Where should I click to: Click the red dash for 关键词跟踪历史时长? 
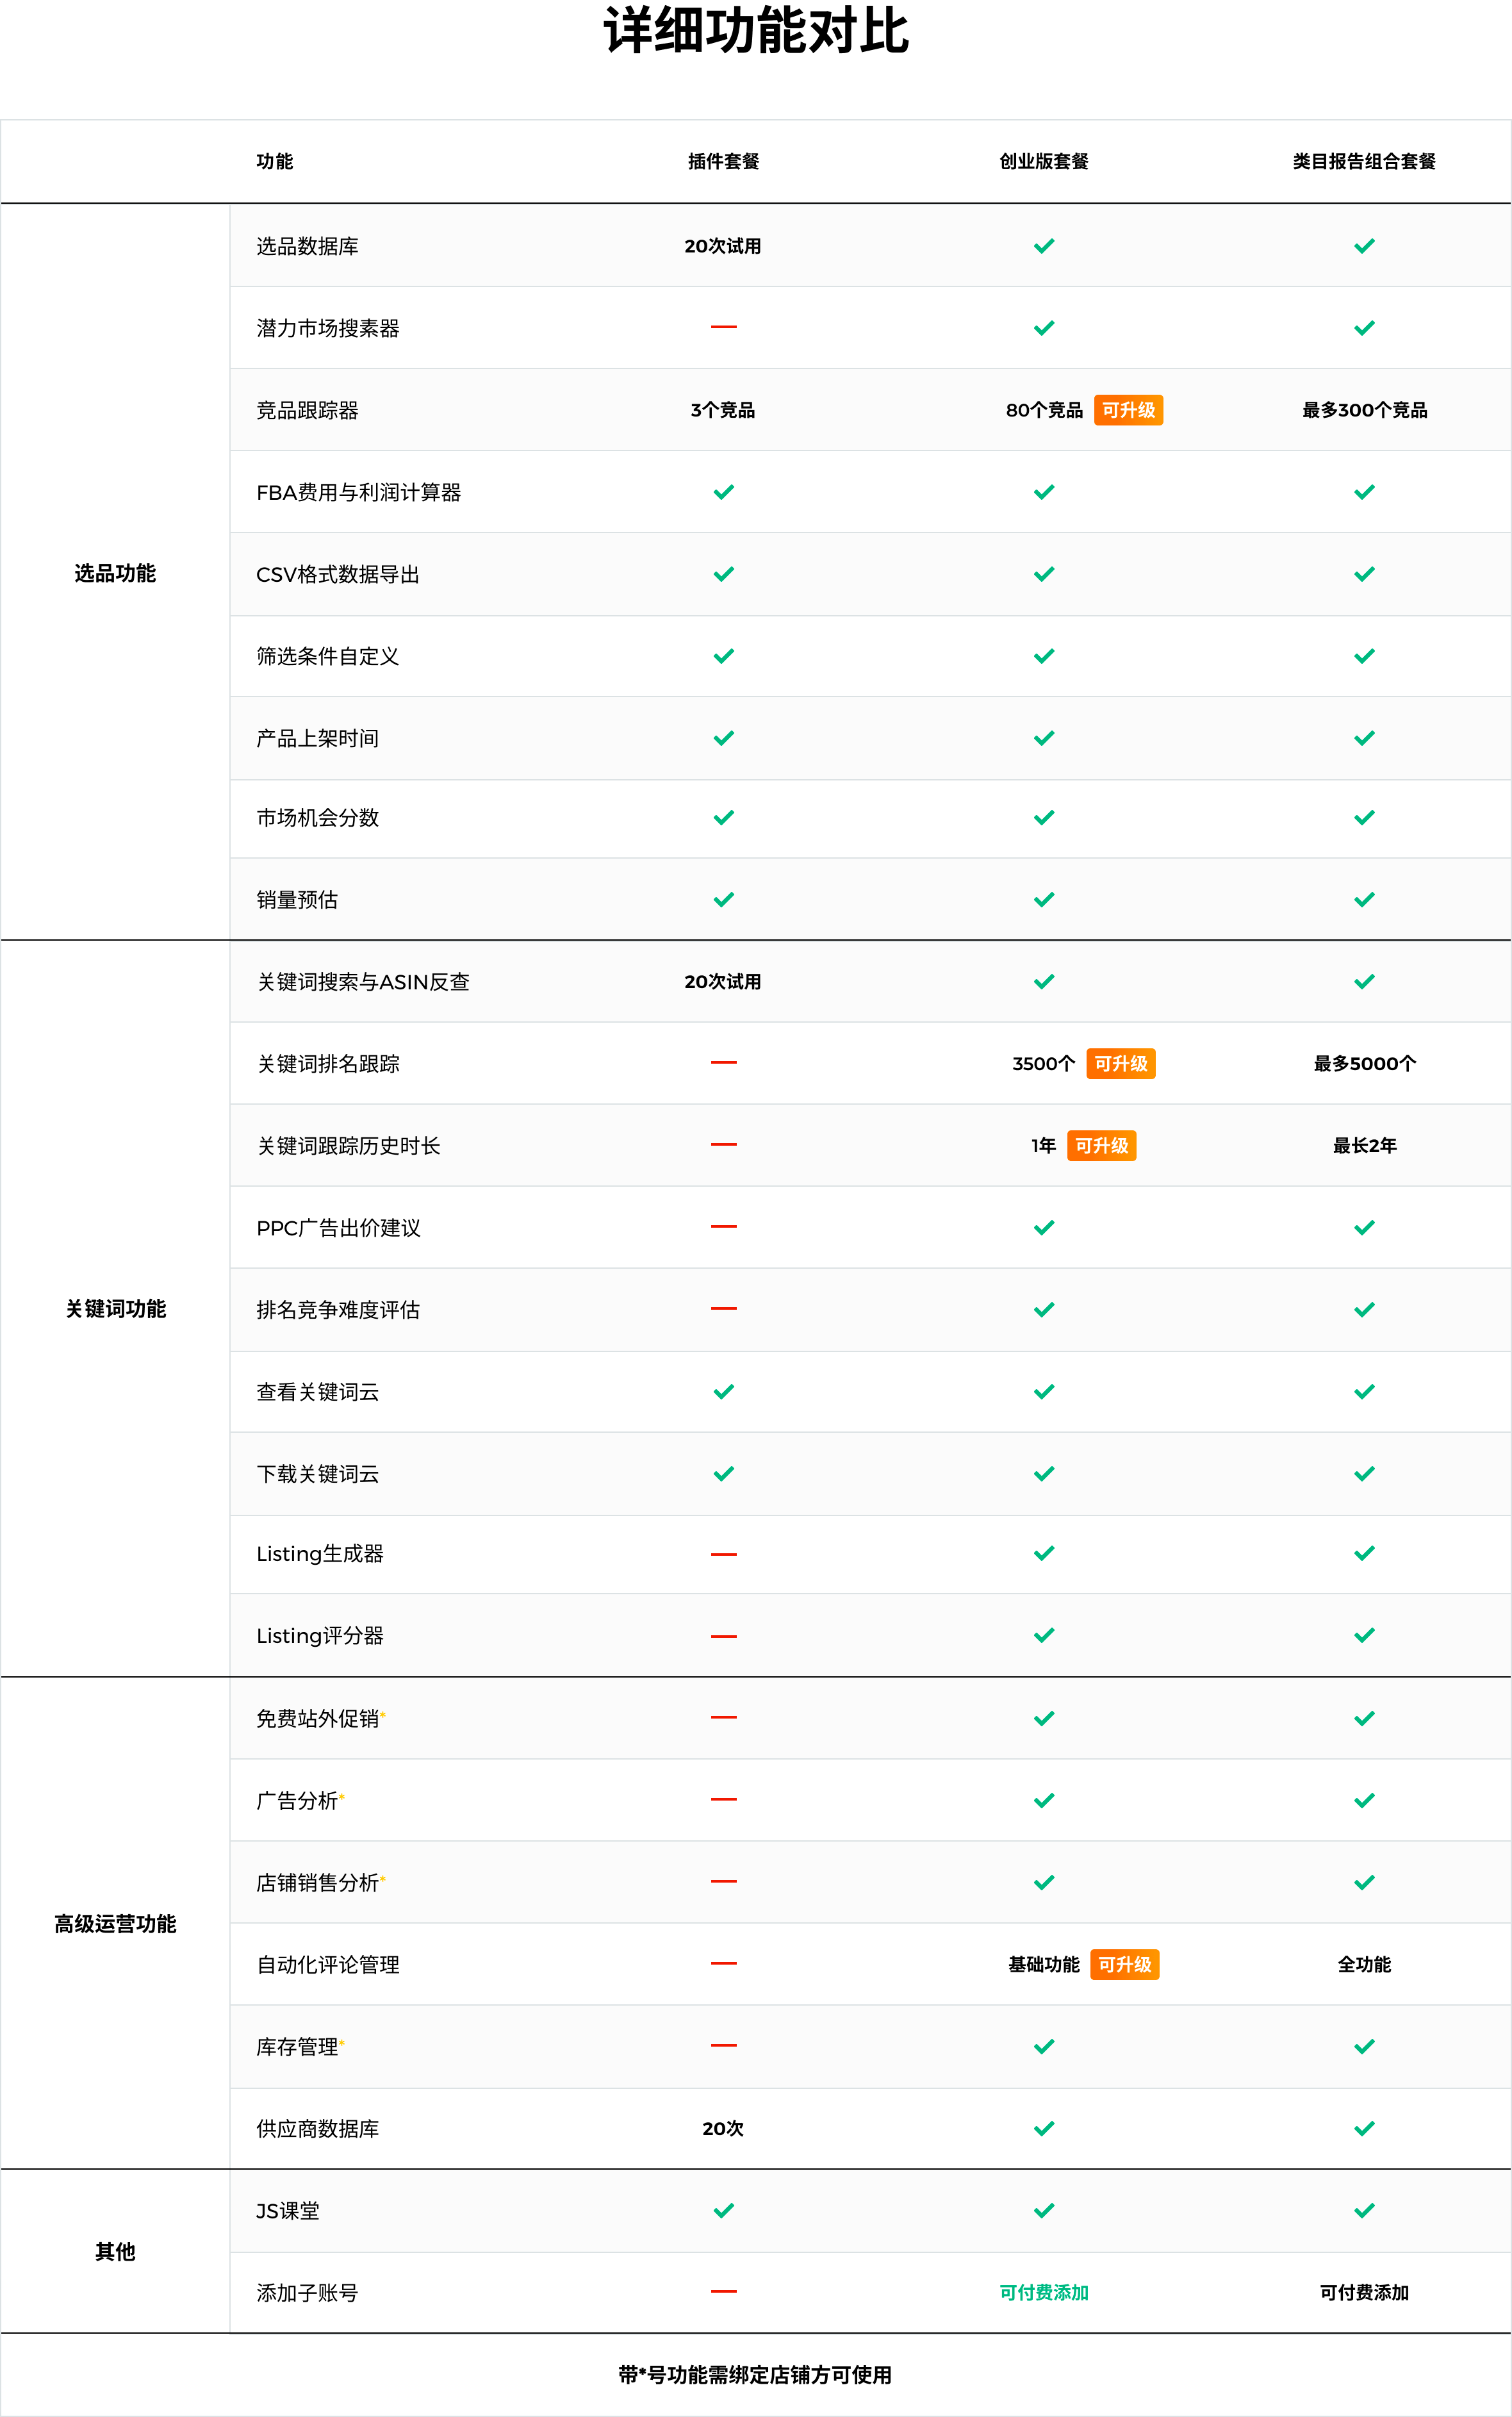coord(723,1144)
